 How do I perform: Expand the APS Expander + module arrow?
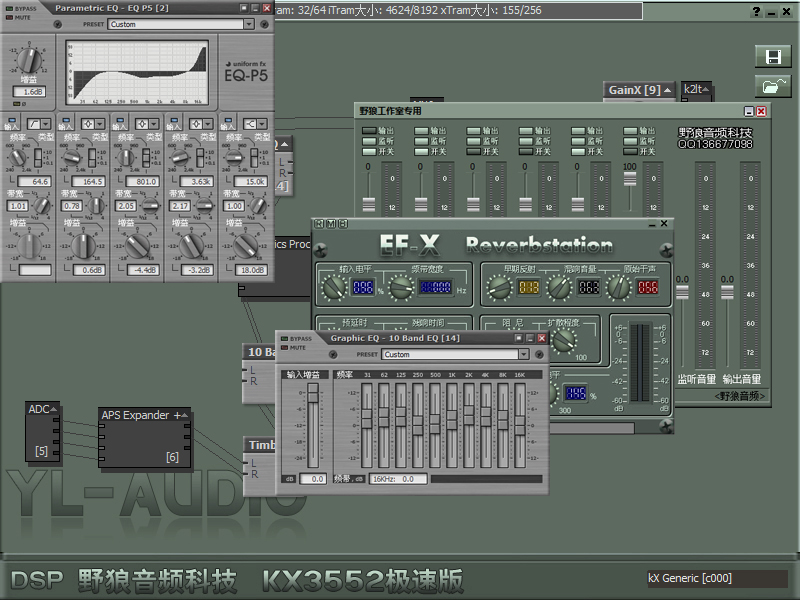[185, 415]
